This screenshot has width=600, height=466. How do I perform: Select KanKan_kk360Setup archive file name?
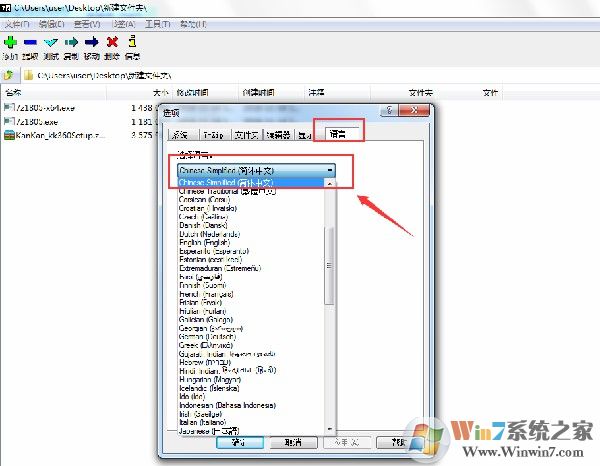[x=60, y=135]
